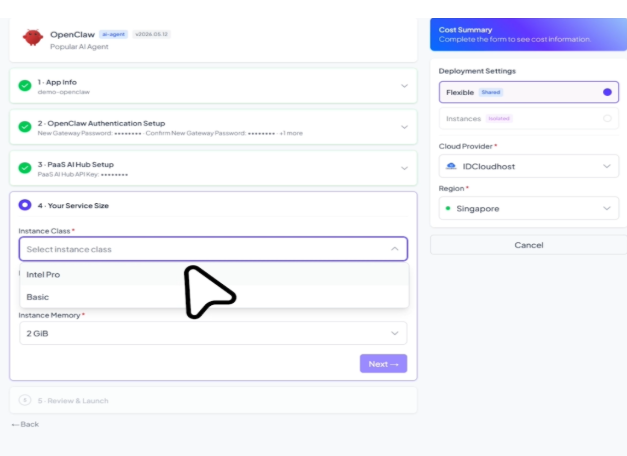Select the Instances Isolated radio button
The width and height of the screenshot is (627, 456).
pyautogui.click(x=607, y=118)
